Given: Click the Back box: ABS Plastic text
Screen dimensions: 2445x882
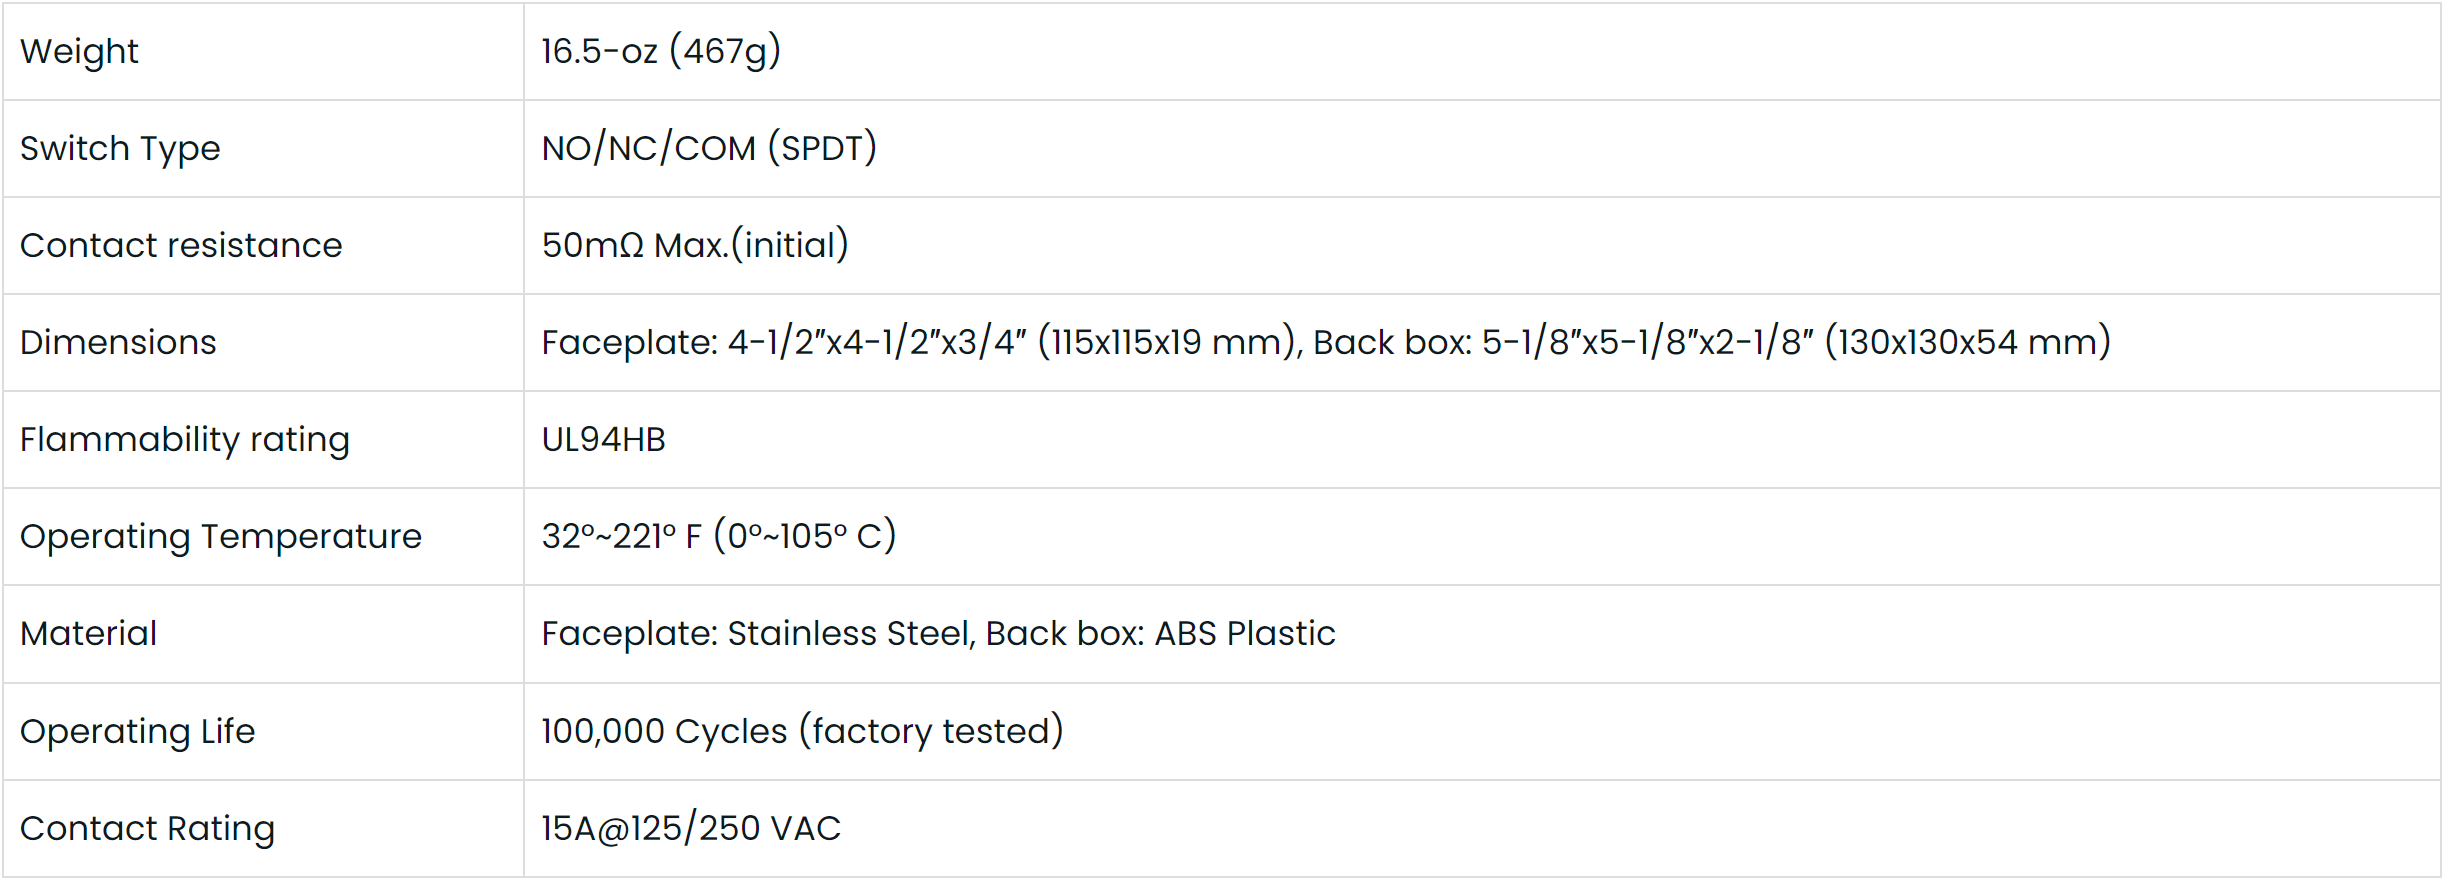Looking at the screenshot, I should (x=1160, y=633).
